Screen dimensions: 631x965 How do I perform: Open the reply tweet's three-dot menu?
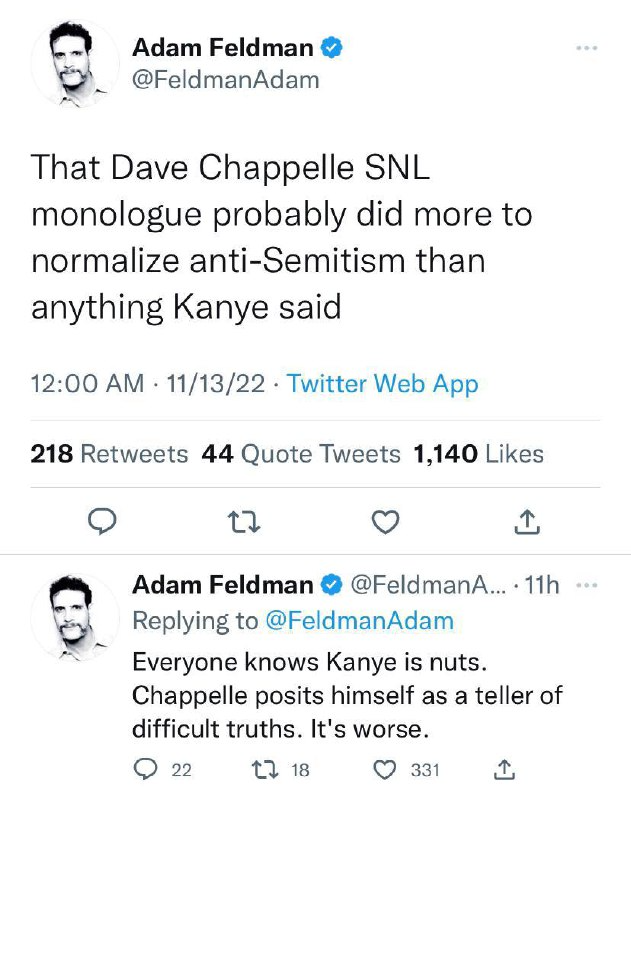[x=589, y=586]
